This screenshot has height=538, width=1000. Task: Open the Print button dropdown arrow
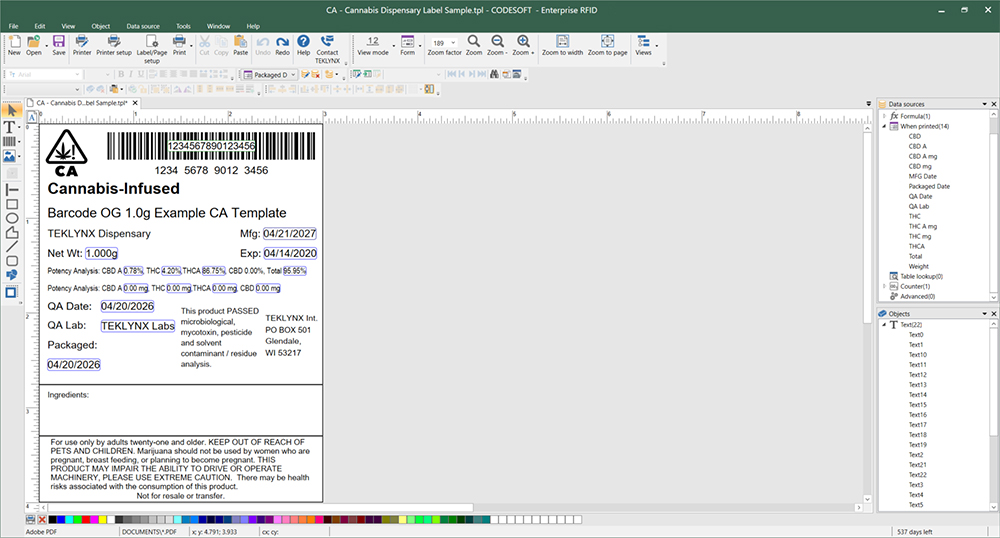point(191,45)
